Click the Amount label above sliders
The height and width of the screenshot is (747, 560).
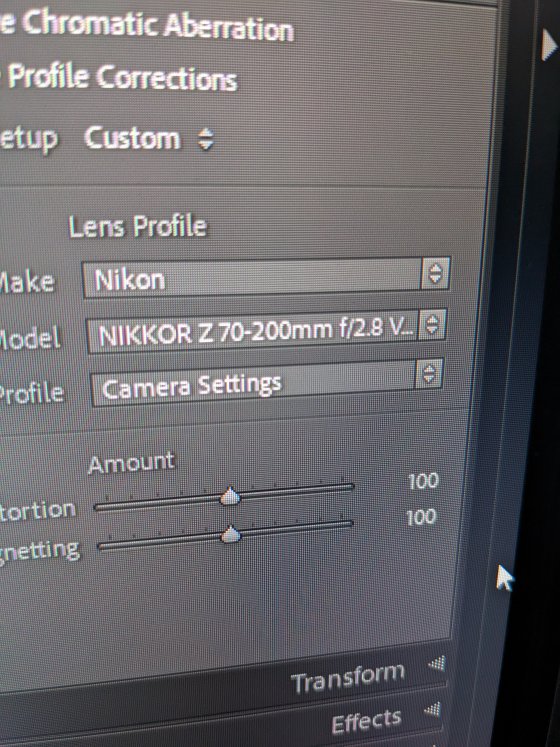coord(132,463)
